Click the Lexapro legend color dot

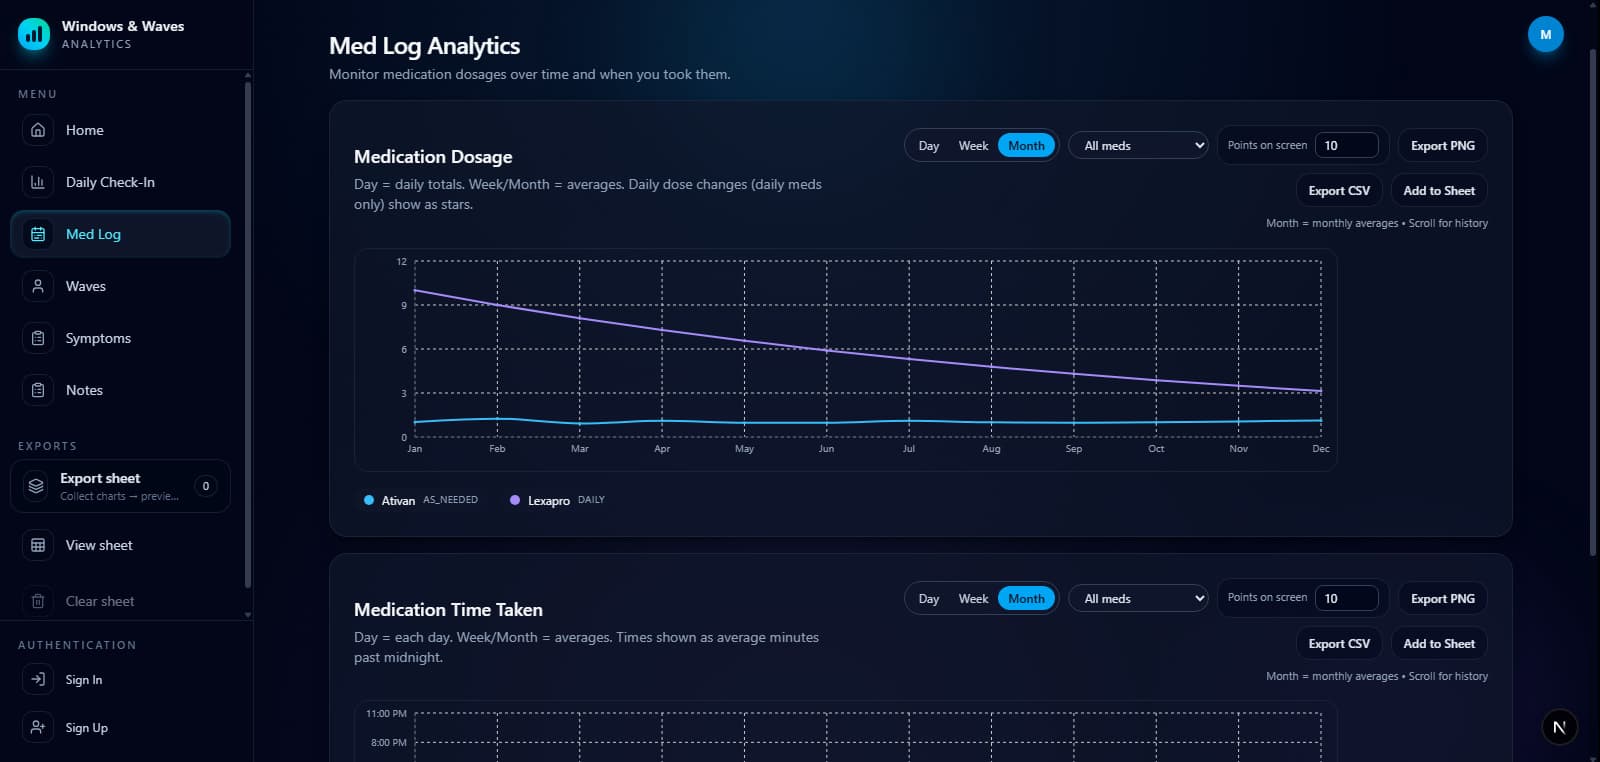515,499
